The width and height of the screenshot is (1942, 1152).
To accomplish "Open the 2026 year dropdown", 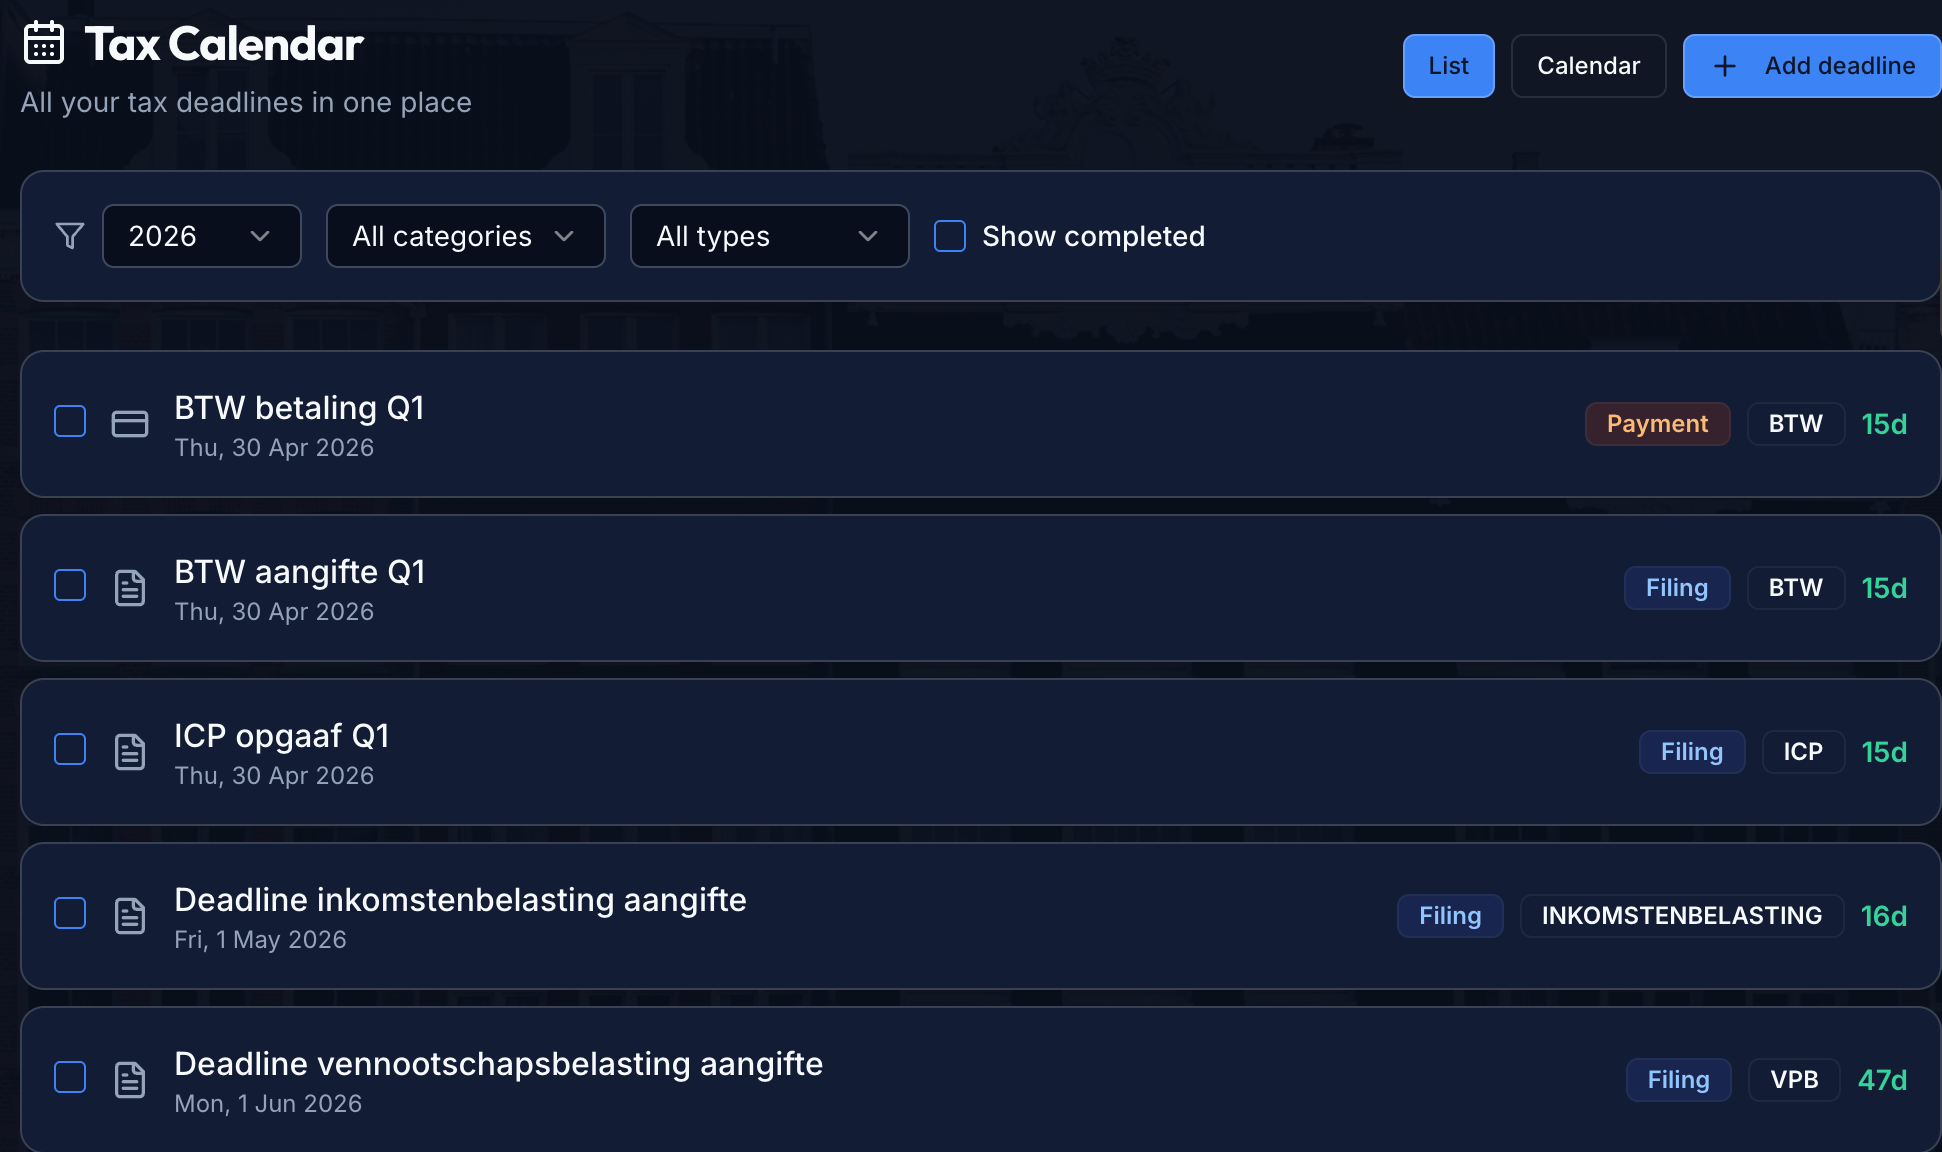I will 201,236.
